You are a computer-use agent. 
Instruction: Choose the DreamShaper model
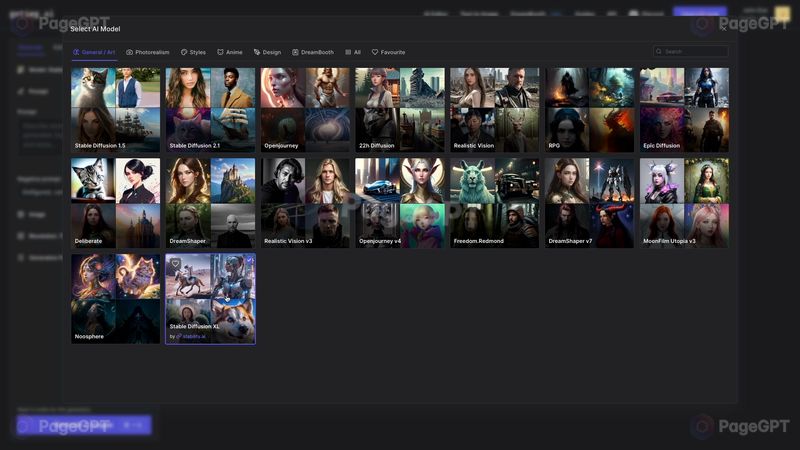(210, 203)
